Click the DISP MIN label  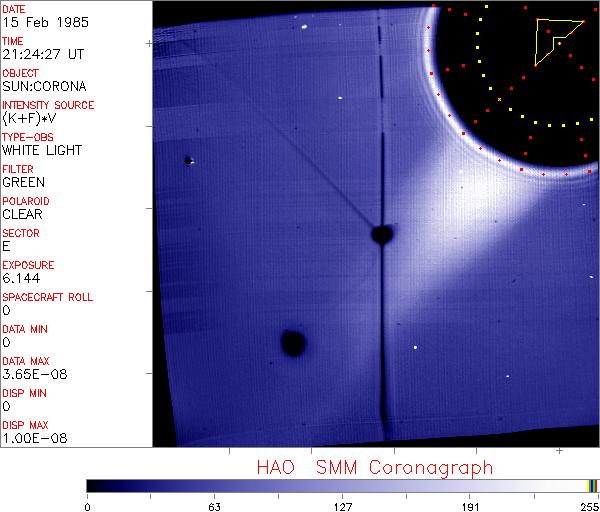24,393
